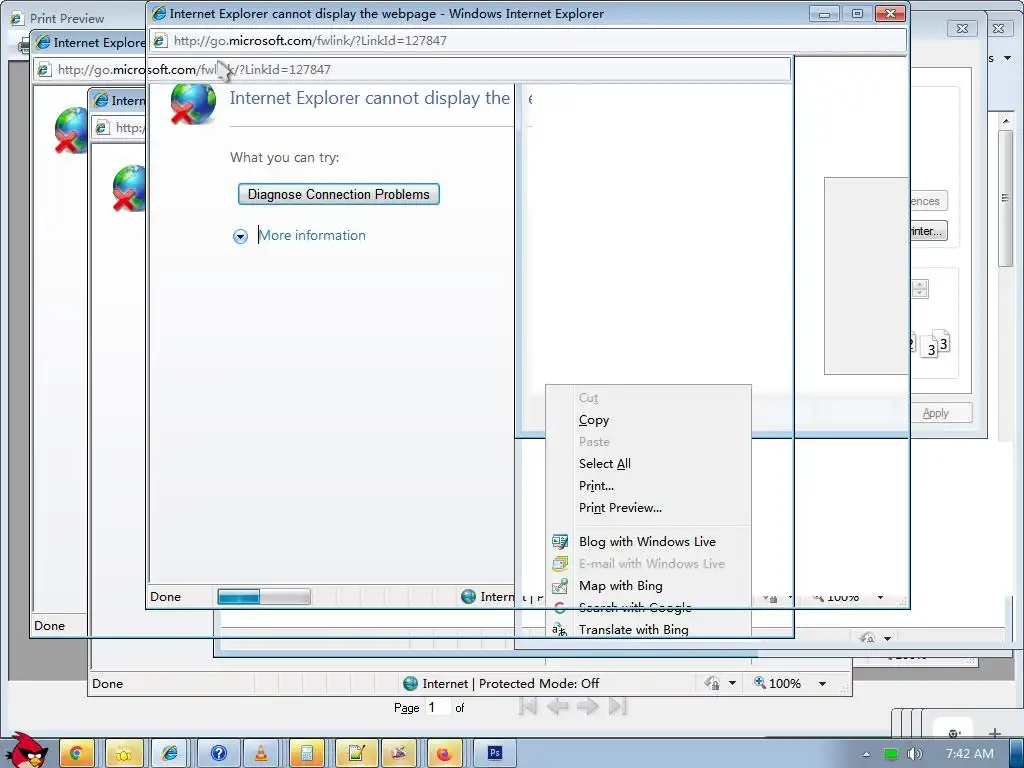Open Internet Explorer taskbar icon
Viewport: 1024px width, 768px height.
(170, 754)
